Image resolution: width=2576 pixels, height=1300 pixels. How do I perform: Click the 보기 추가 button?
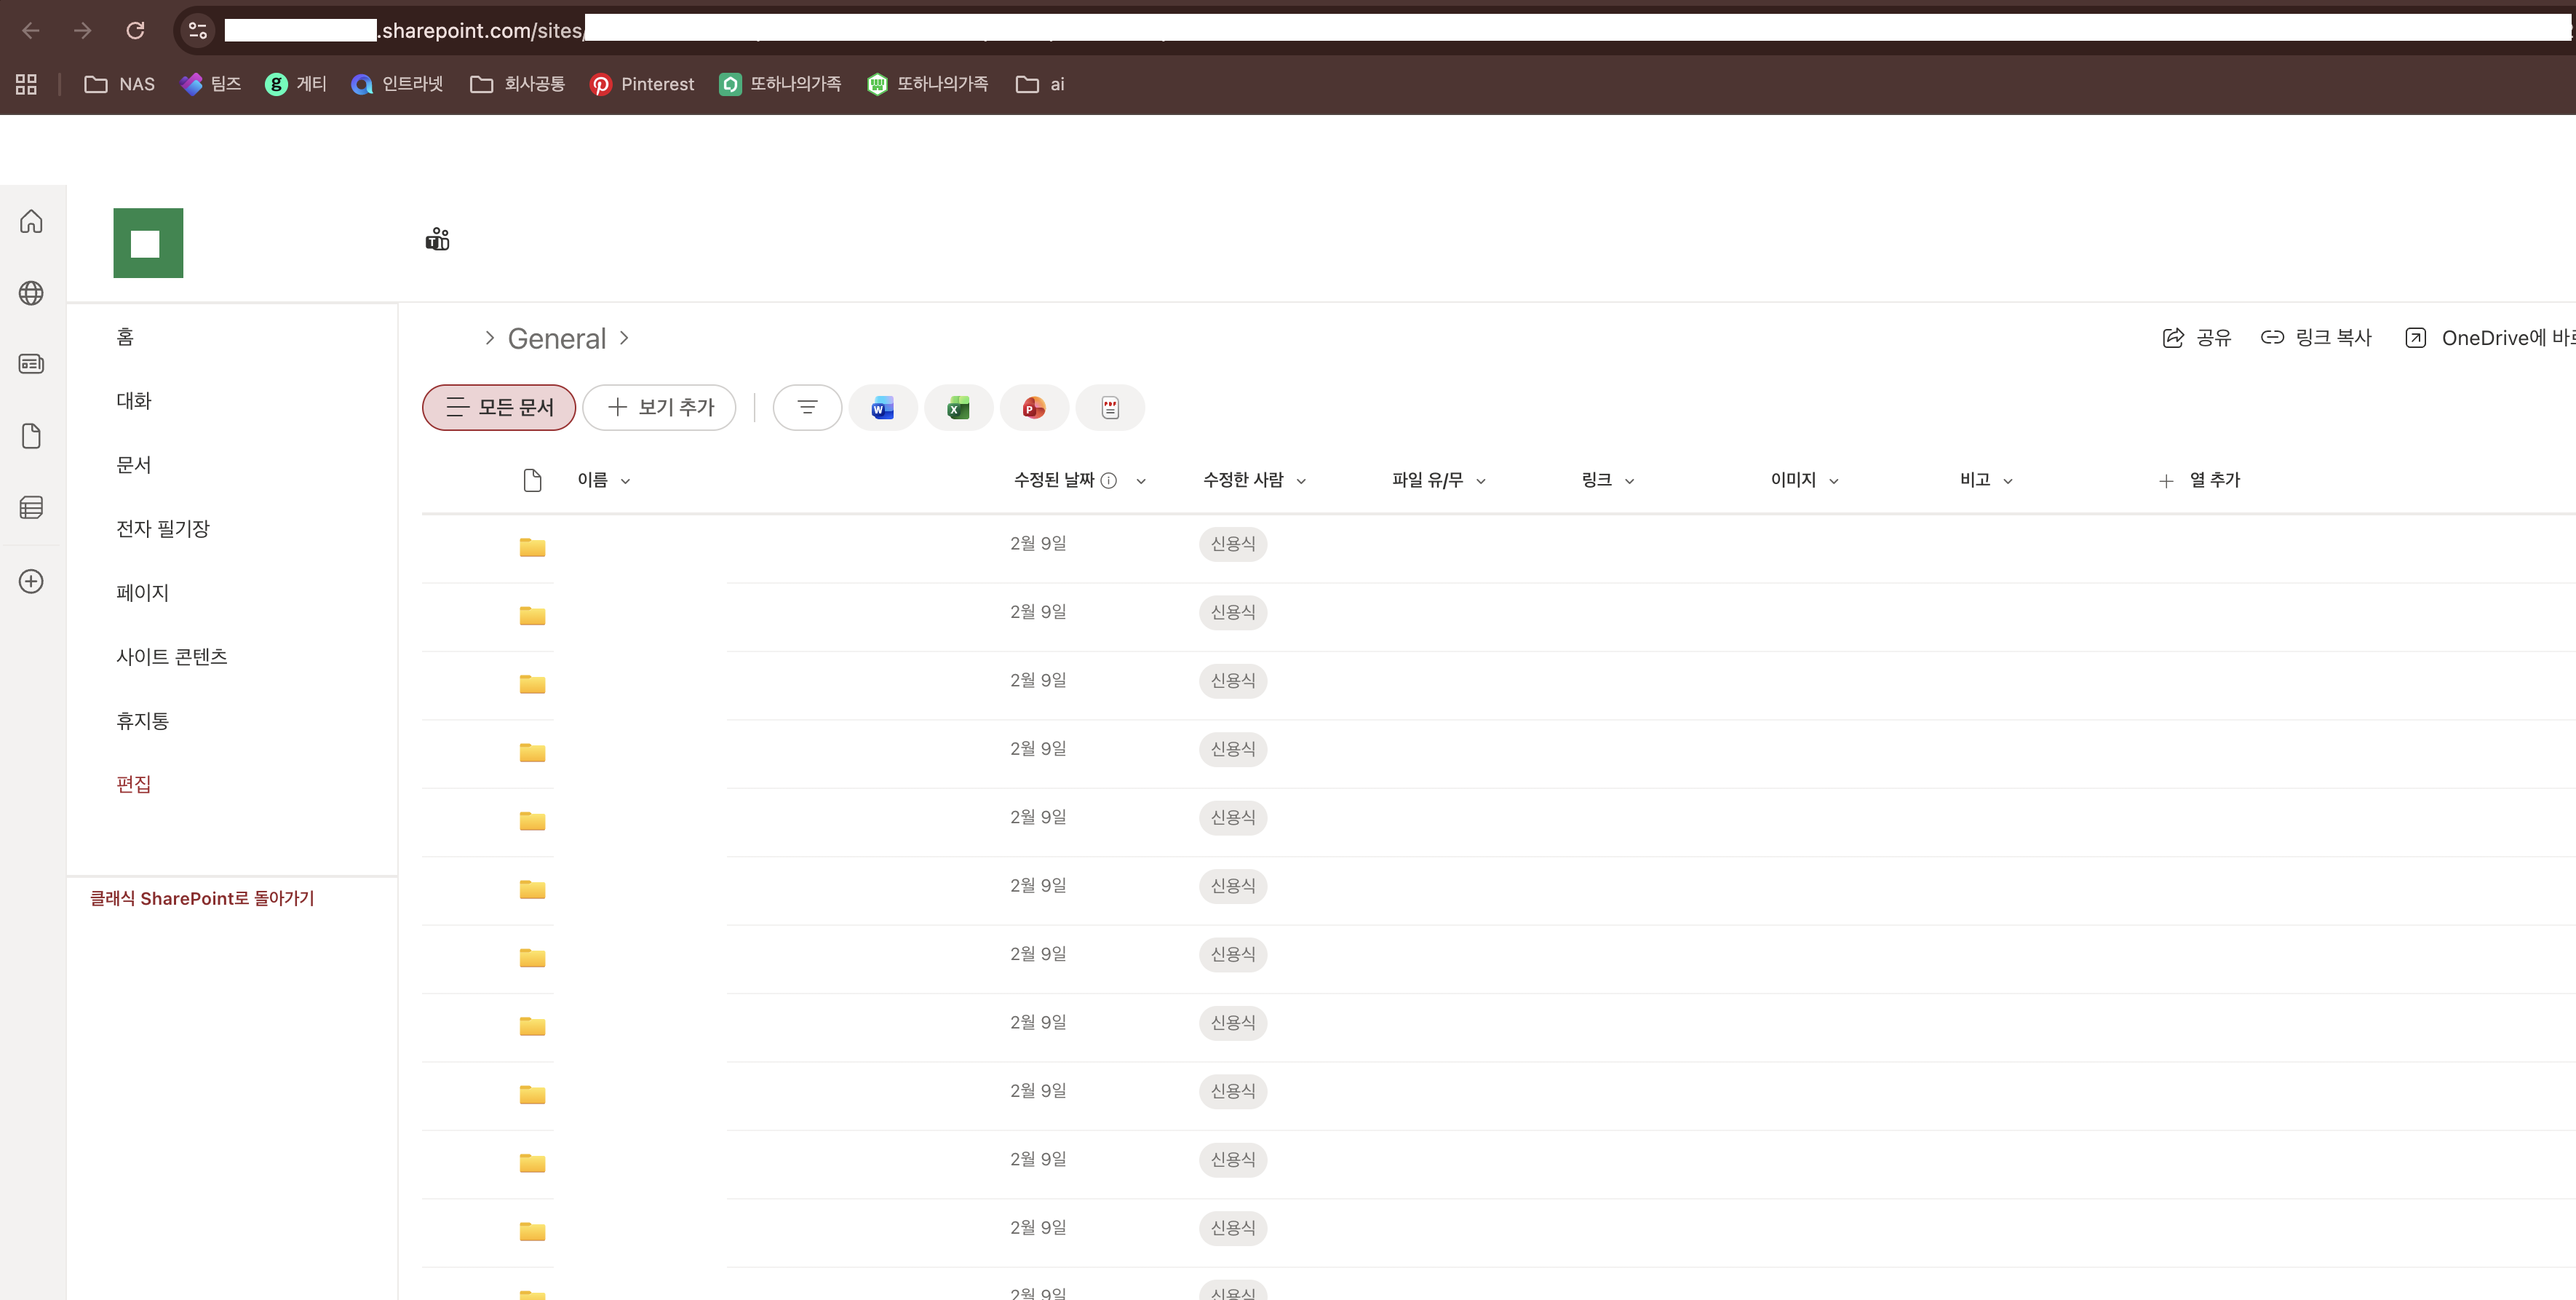pos(660,407)
